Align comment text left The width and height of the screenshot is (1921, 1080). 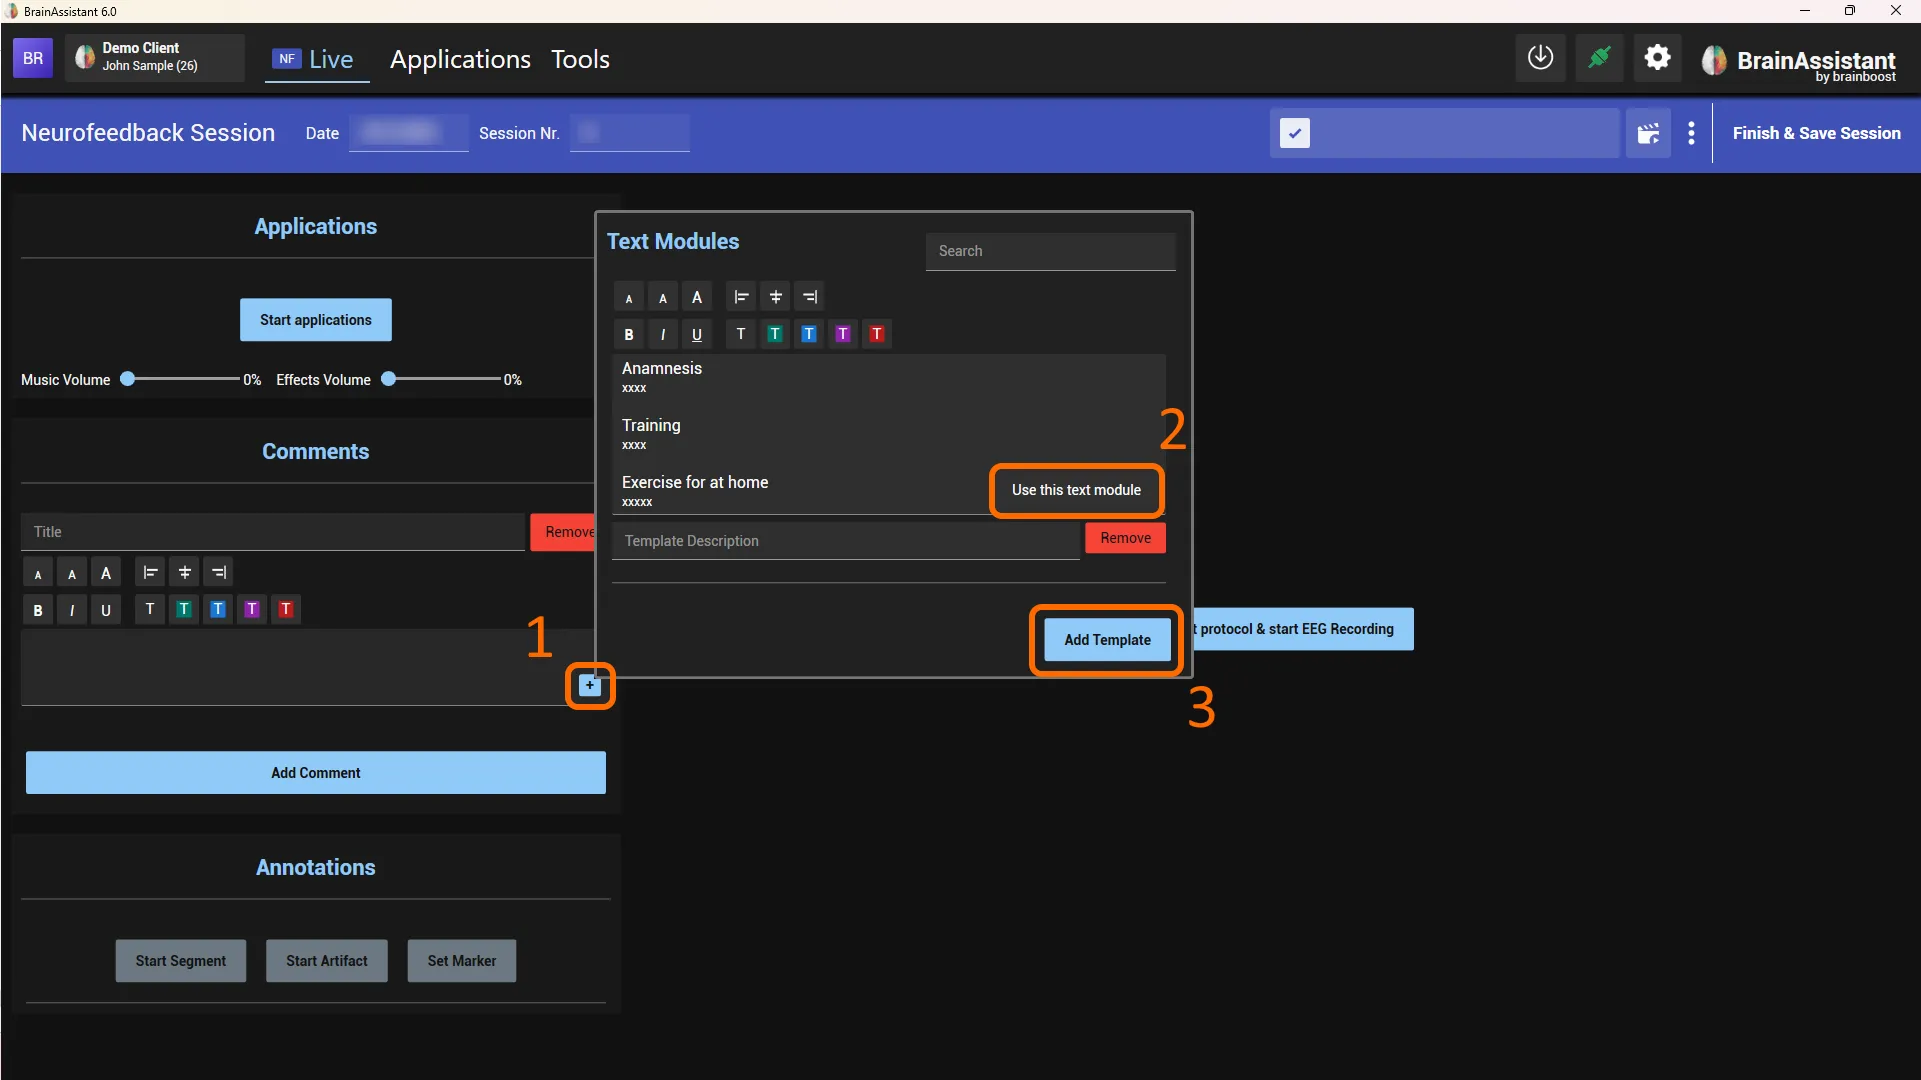tap(150, 573)
